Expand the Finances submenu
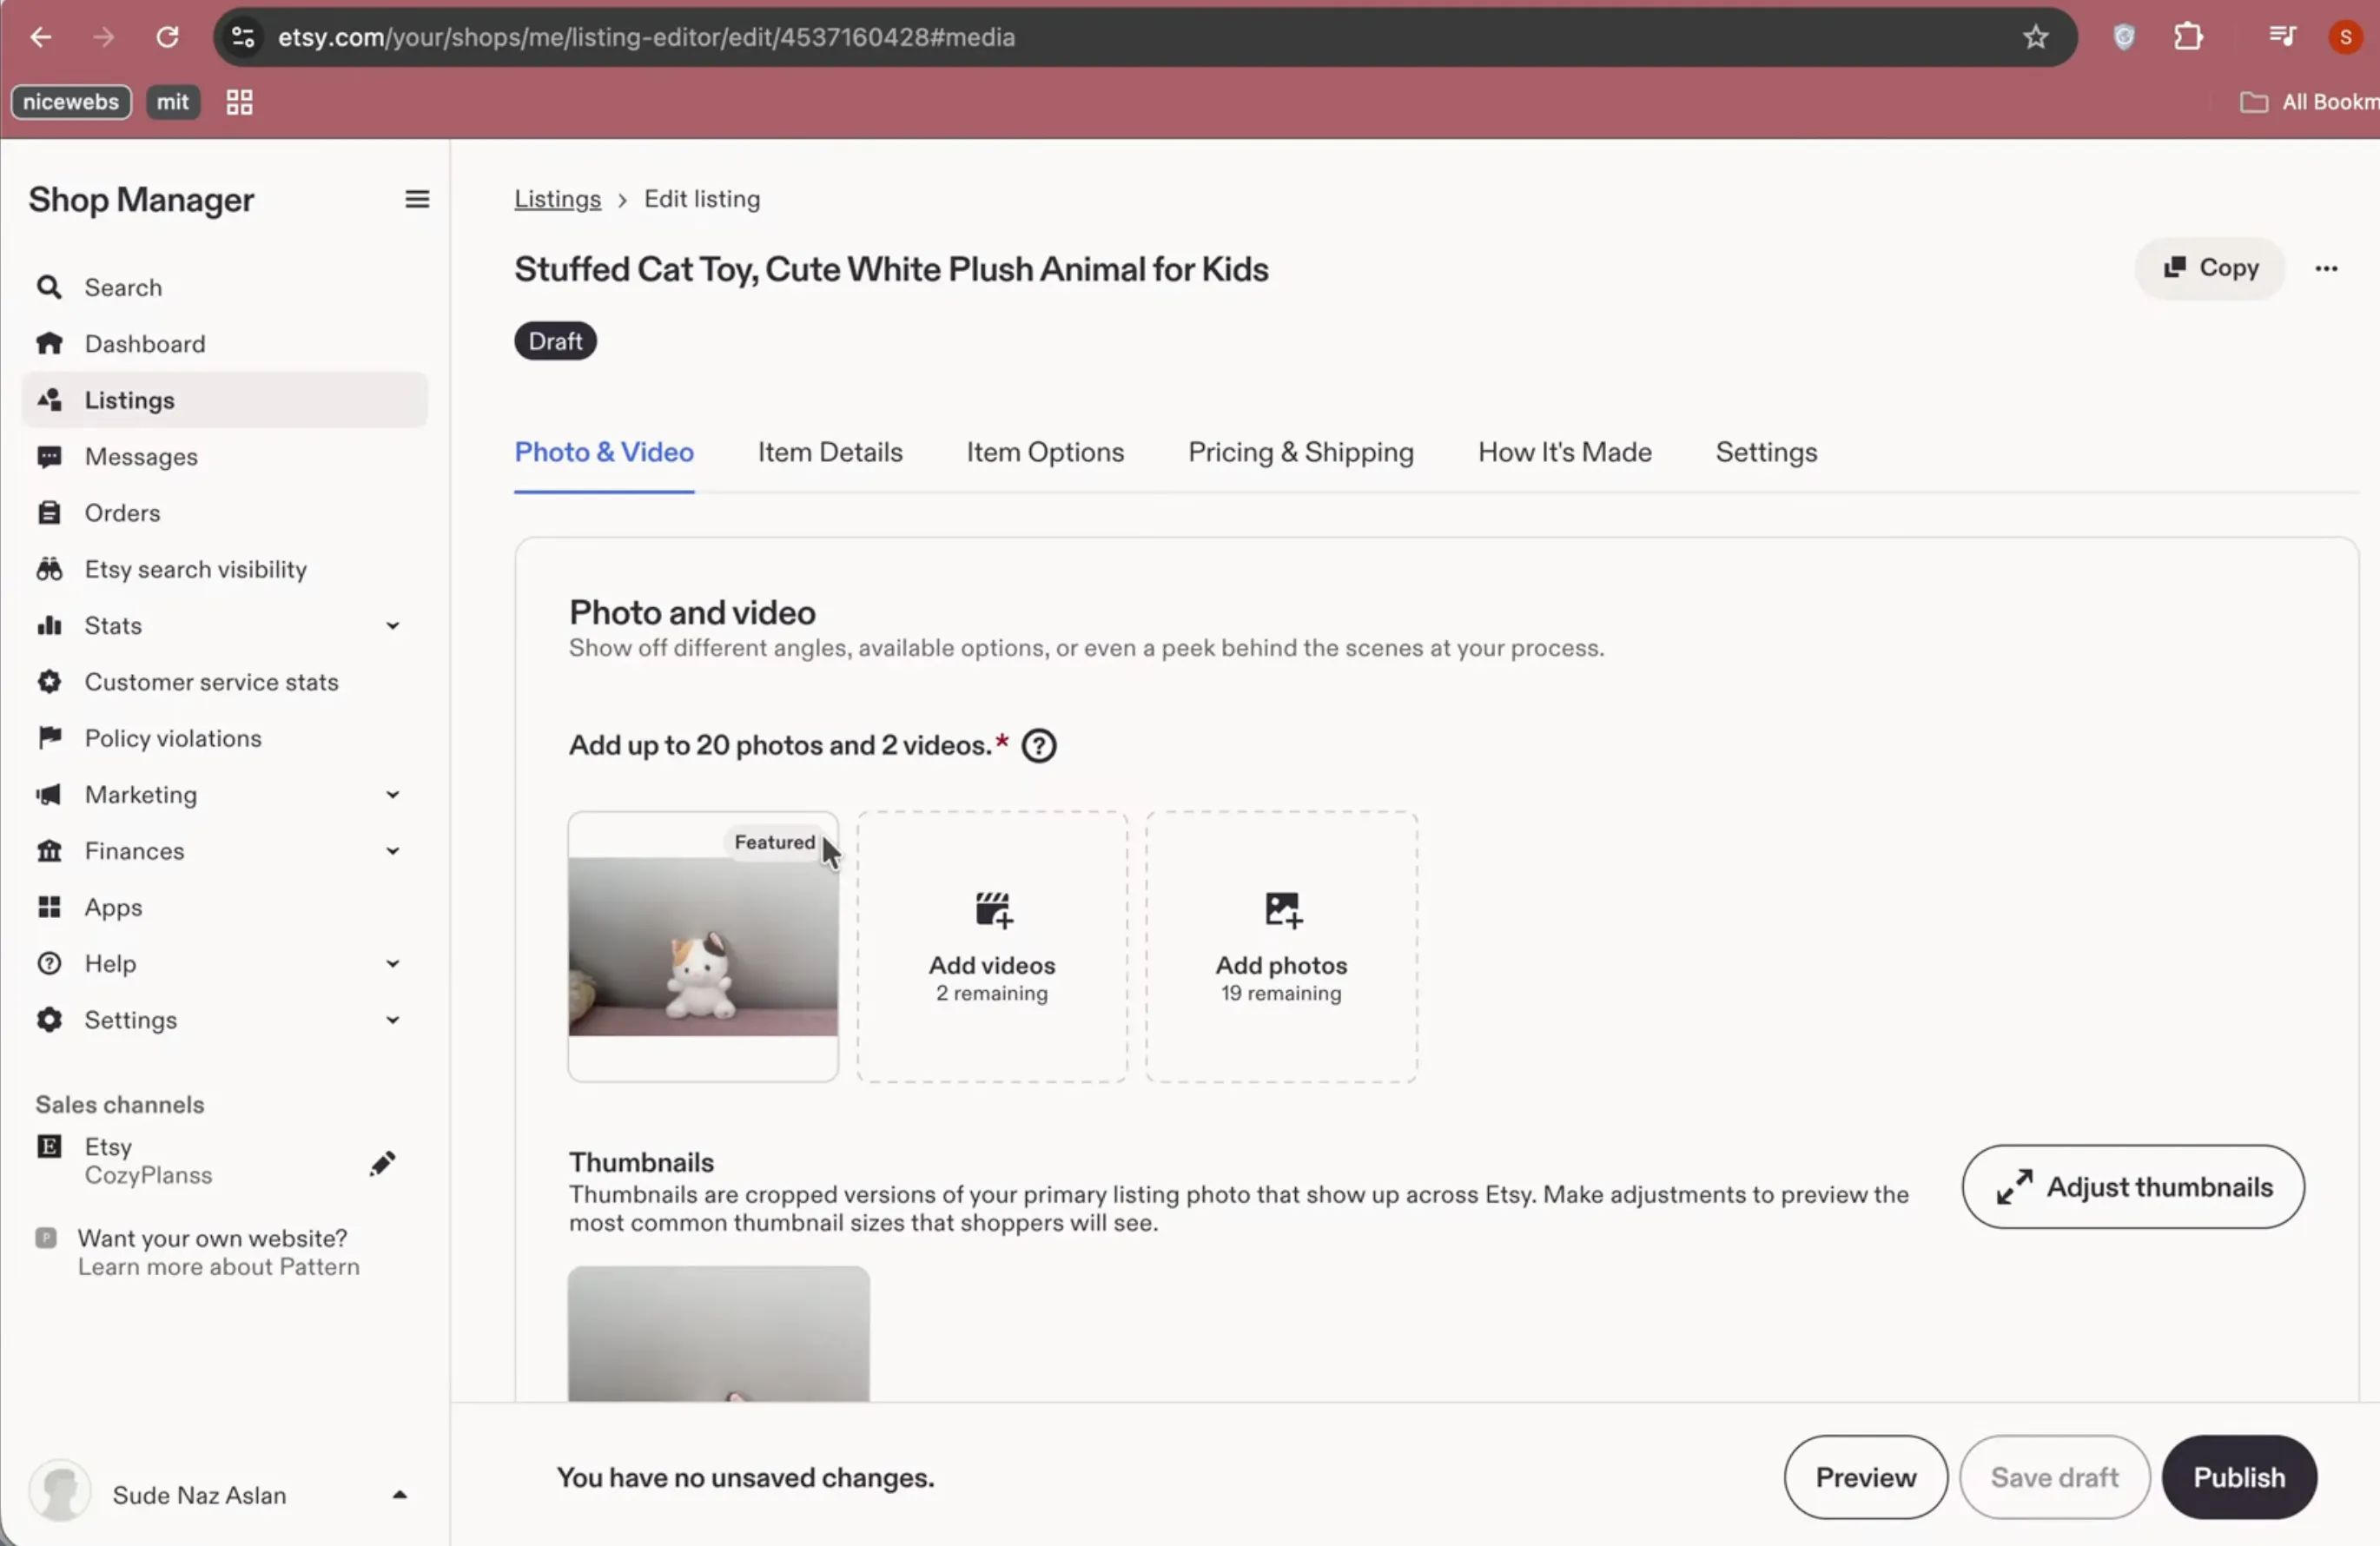 coord(393,851)
